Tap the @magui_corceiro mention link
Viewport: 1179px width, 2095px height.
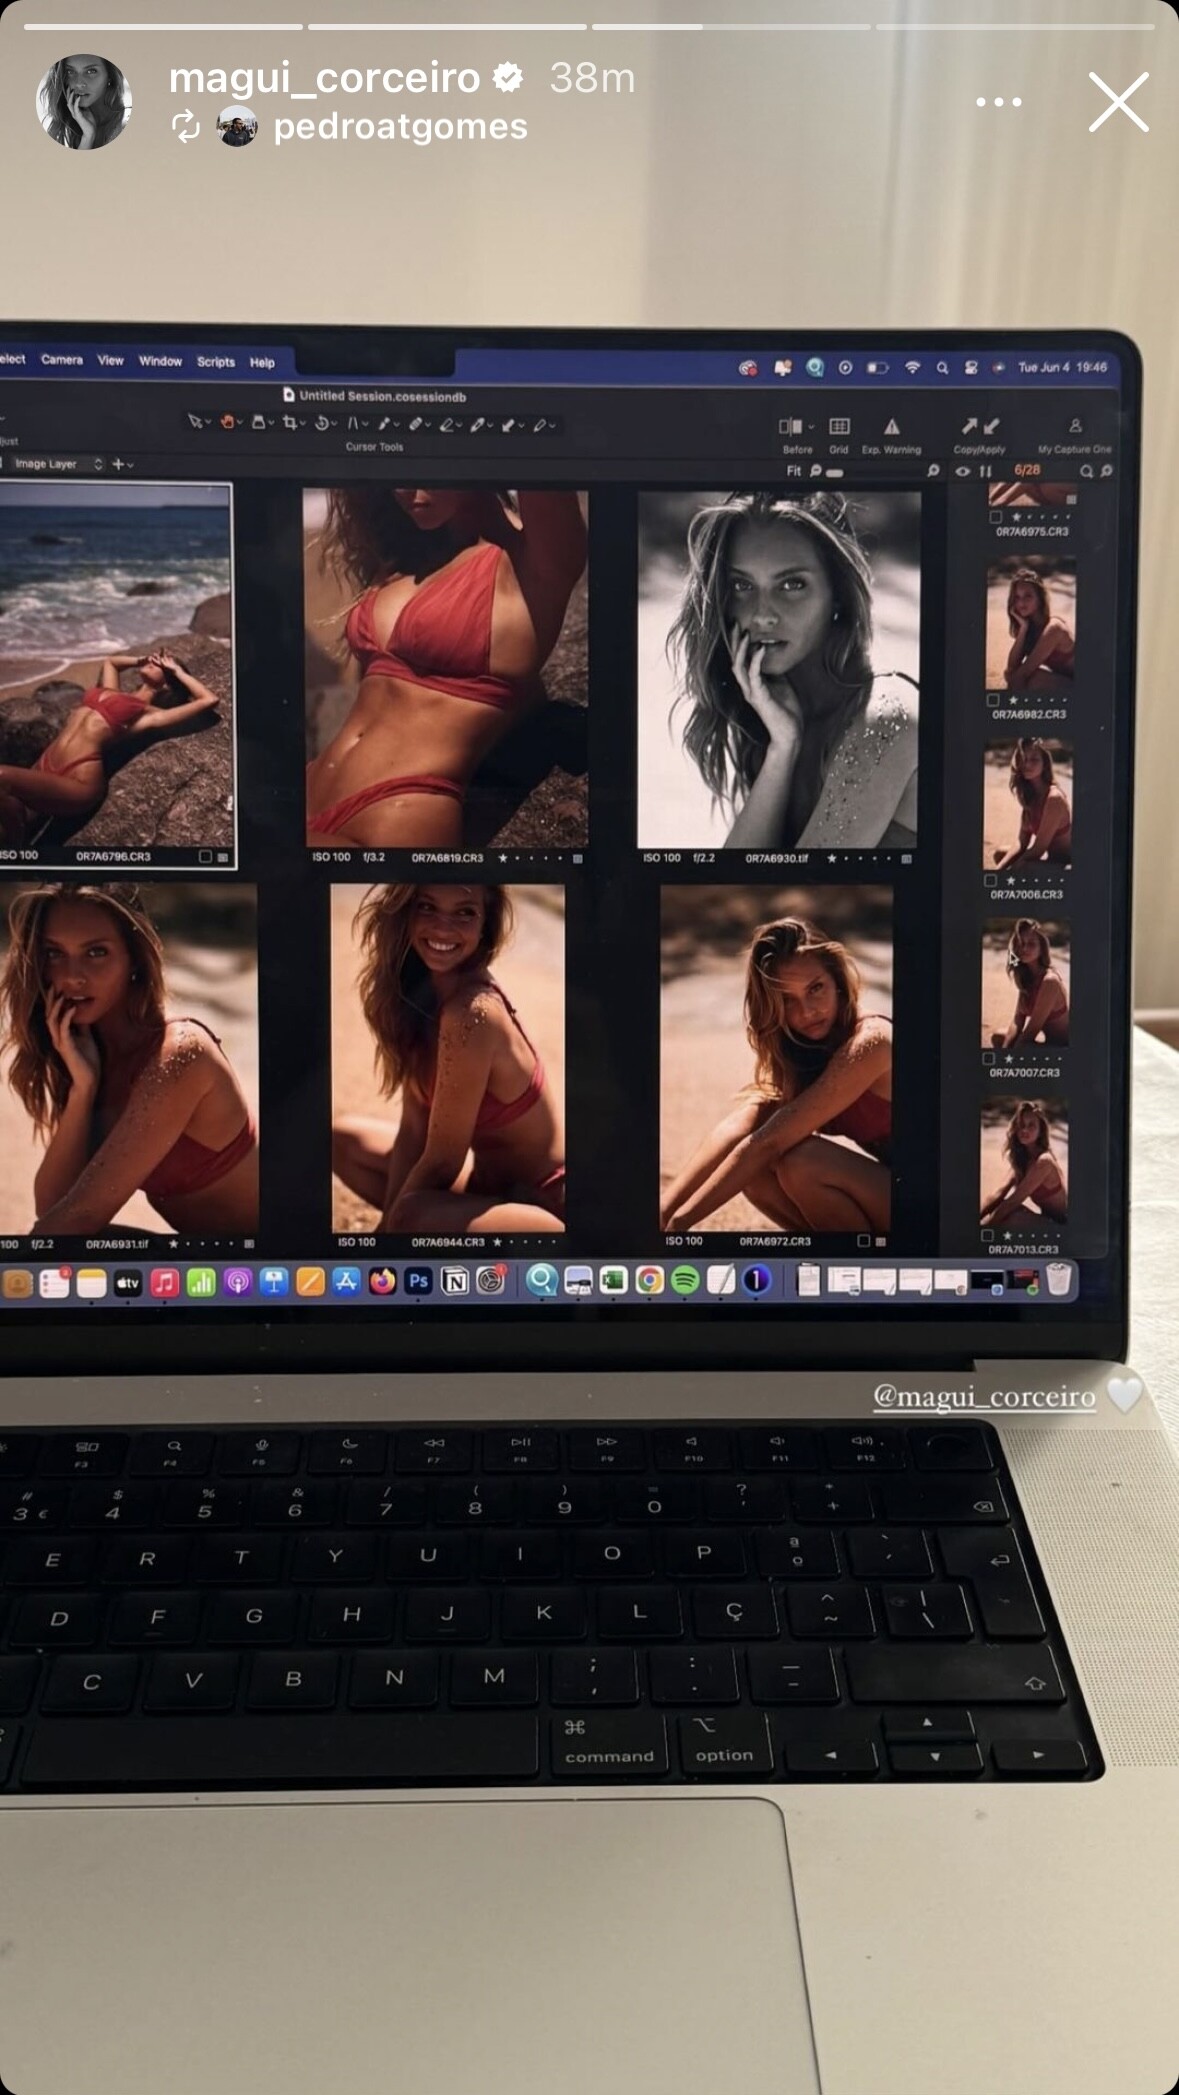[x=984, y=1396]
